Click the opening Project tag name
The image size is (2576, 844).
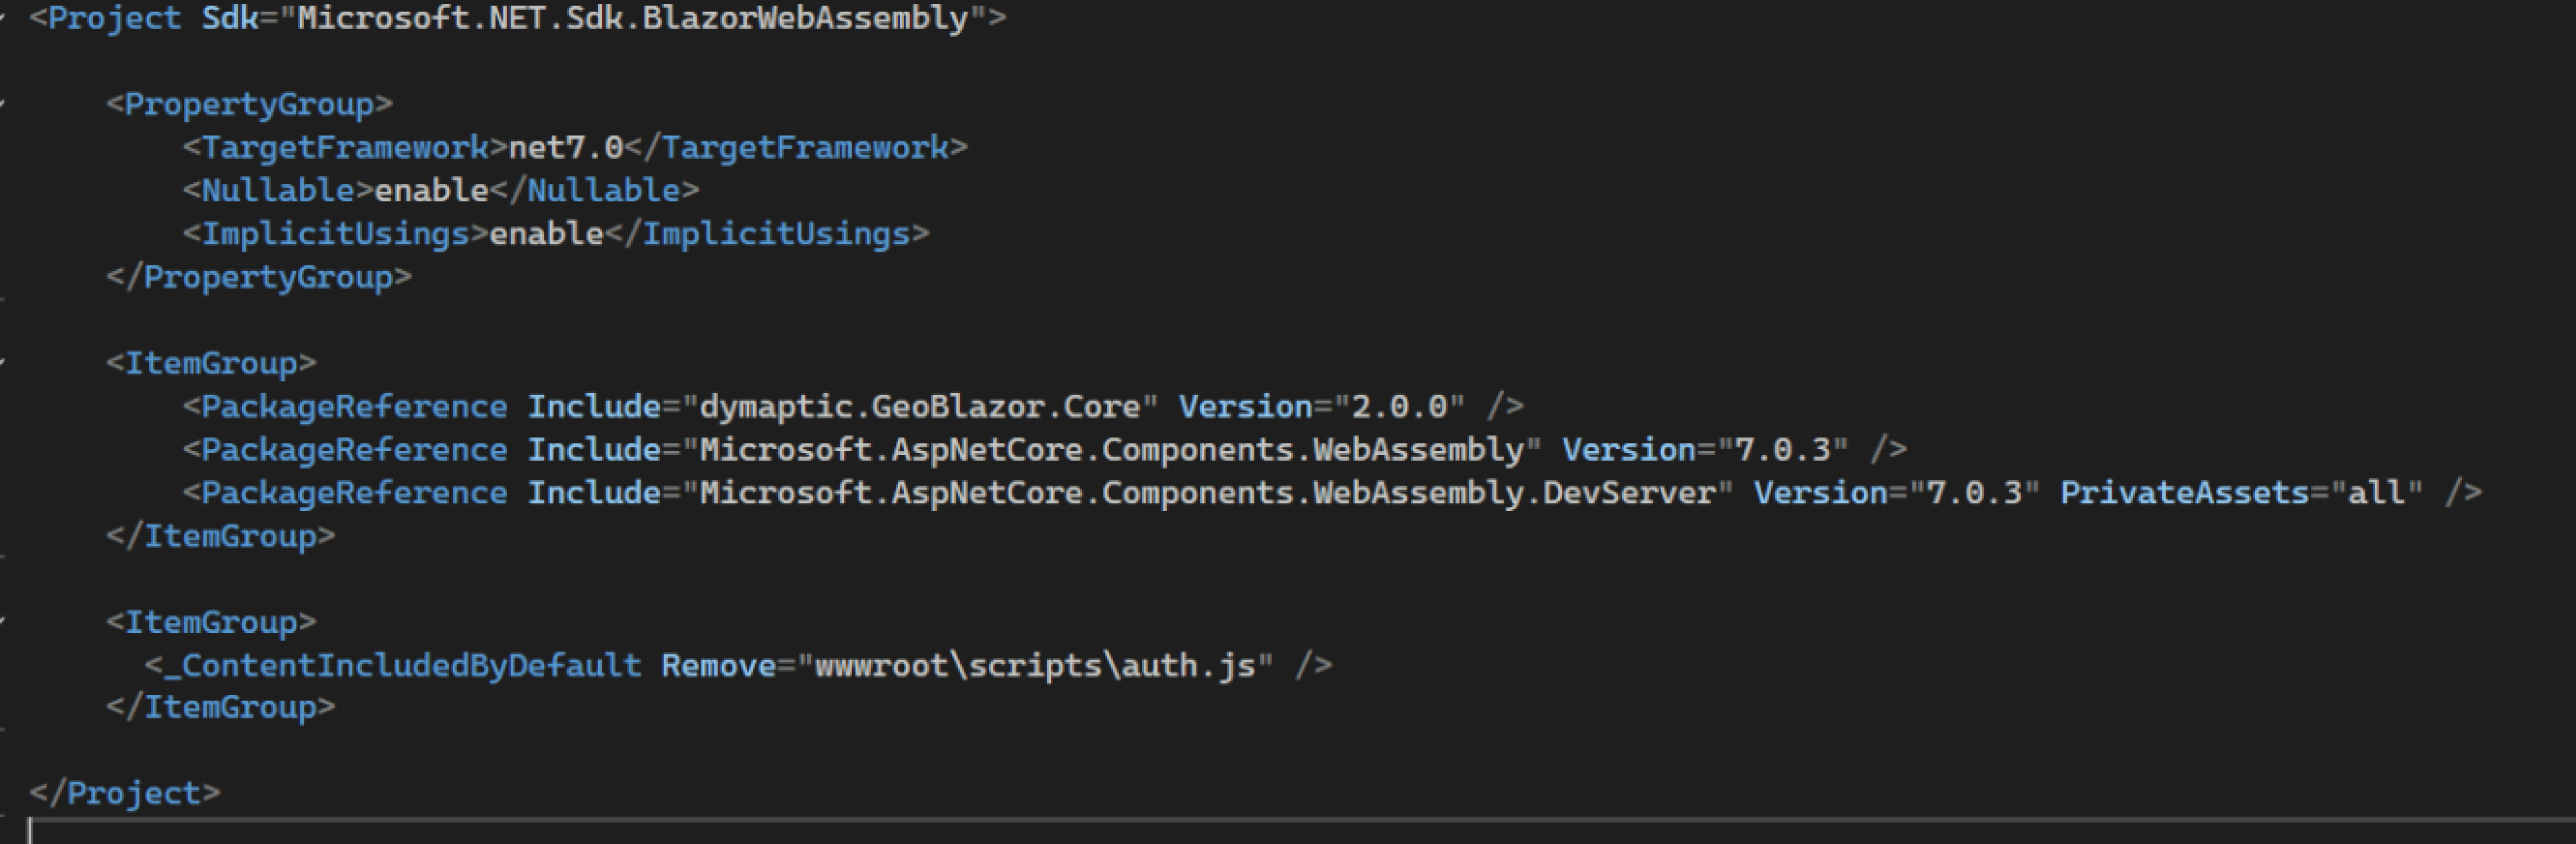tap(115, 19)
